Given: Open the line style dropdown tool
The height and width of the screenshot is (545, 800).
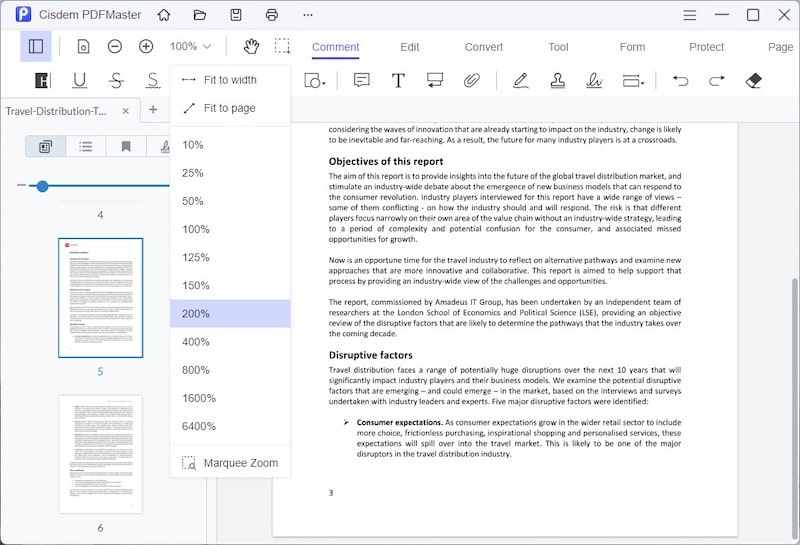Looking at the screenshot, I should click(x=633, y=80).
